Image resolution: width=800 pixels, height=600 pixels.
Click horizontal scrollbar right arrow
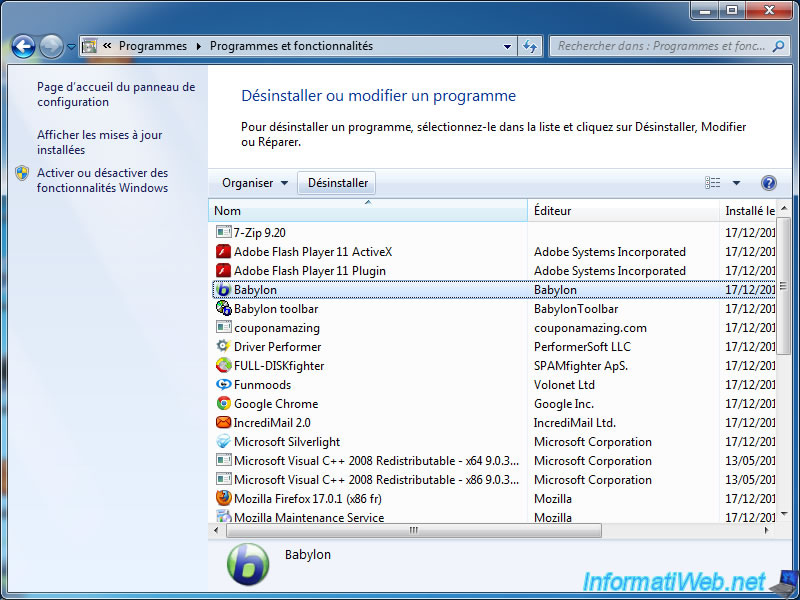[x=767, y=531]
